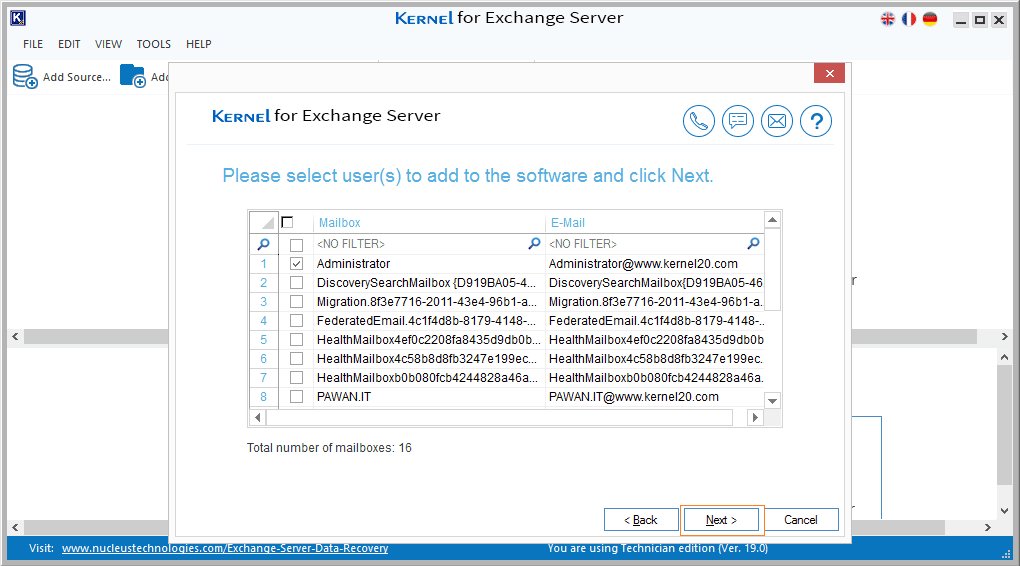Click the Add Source database icon
The height and width of the screenshot is (566, 1020).
[x=25, y=76]
